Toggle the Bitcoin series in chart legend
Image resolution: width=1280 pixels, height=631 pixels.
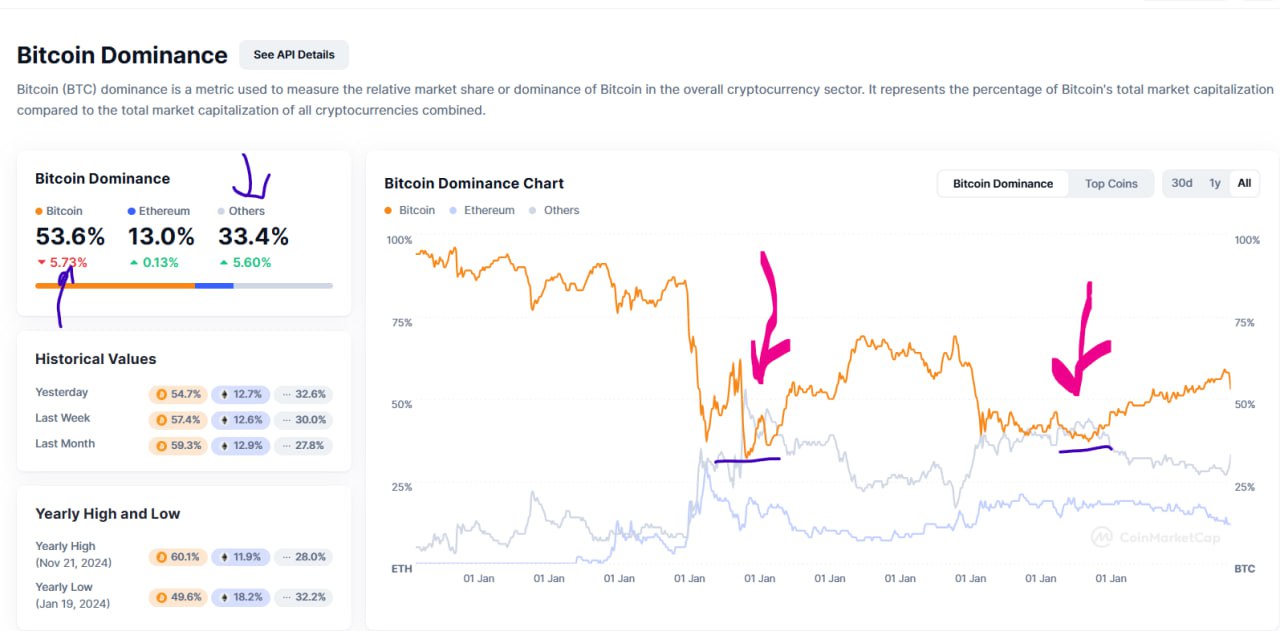click(410, 210)
